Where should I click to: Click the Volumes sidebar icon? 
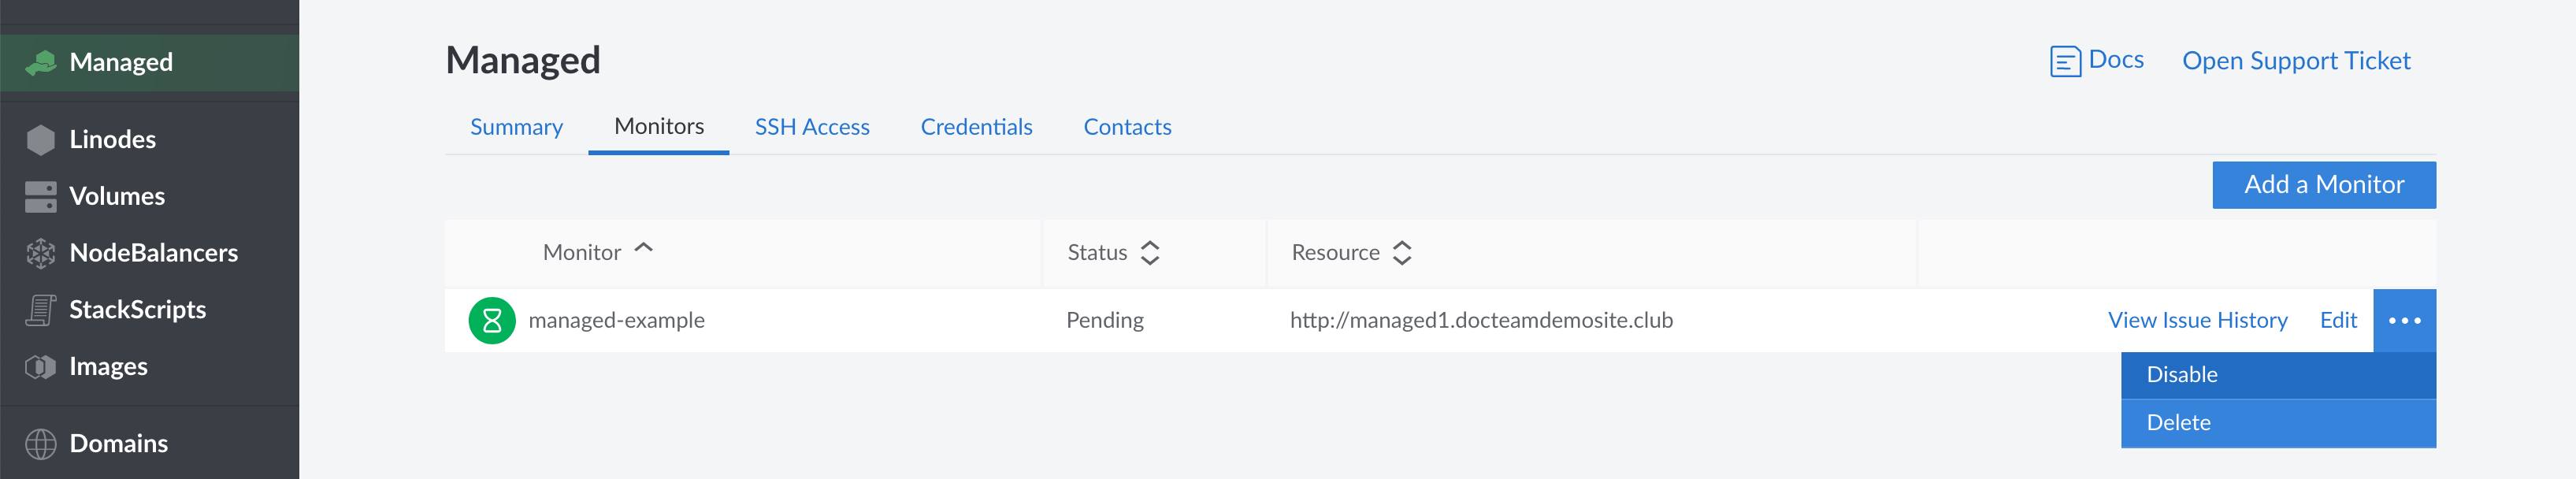point(40,196)
